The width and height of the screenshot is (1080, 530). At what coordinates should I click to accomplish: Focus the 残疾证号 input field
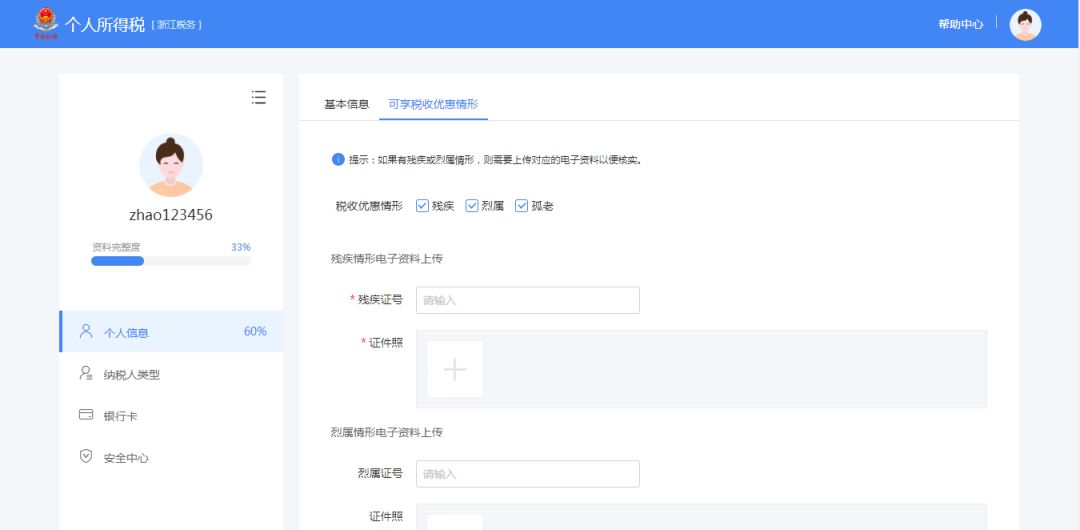527,300
